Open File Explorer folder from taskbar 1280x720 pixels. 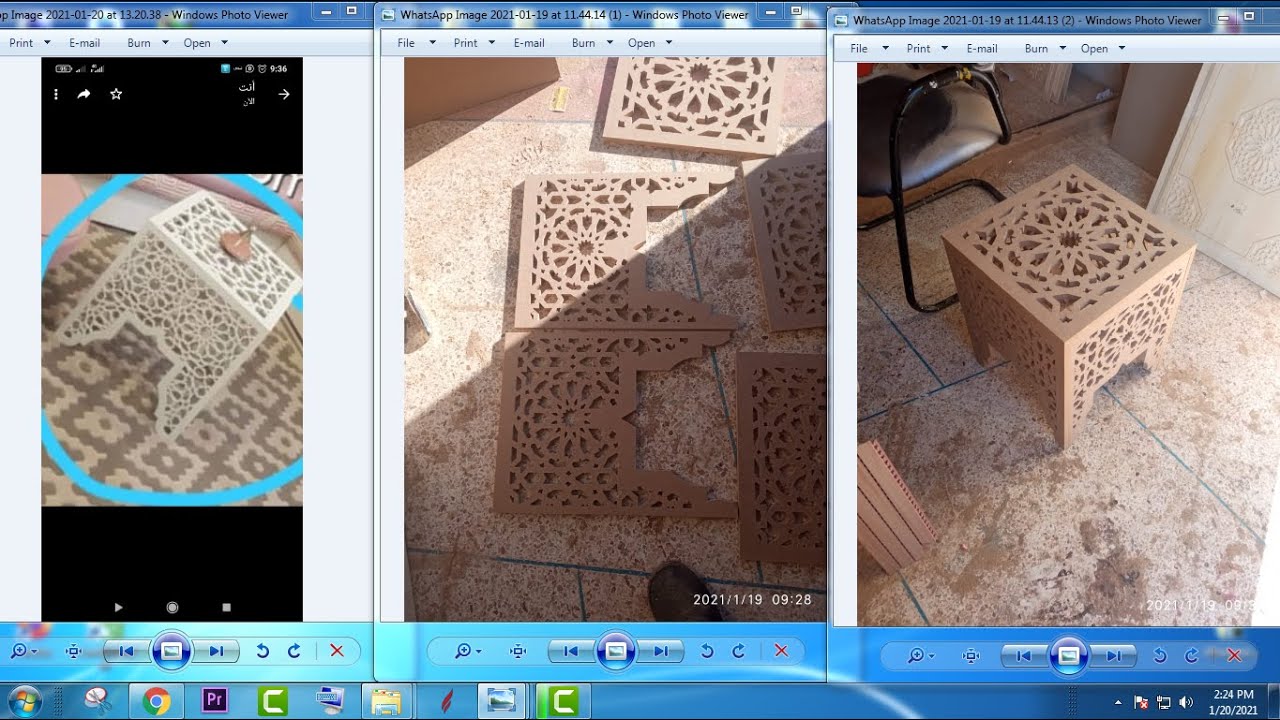point(387,701)
